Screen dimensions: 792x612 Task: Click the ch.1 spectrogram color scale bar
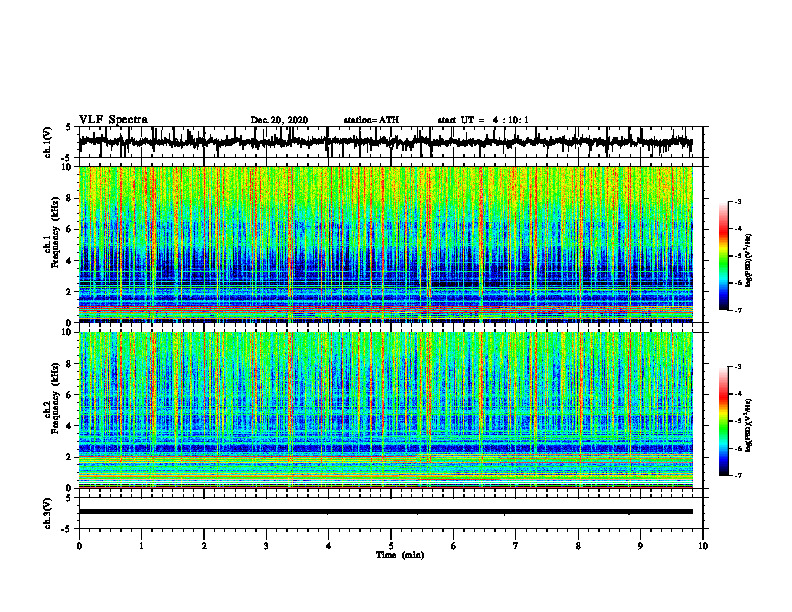point(723,256)
